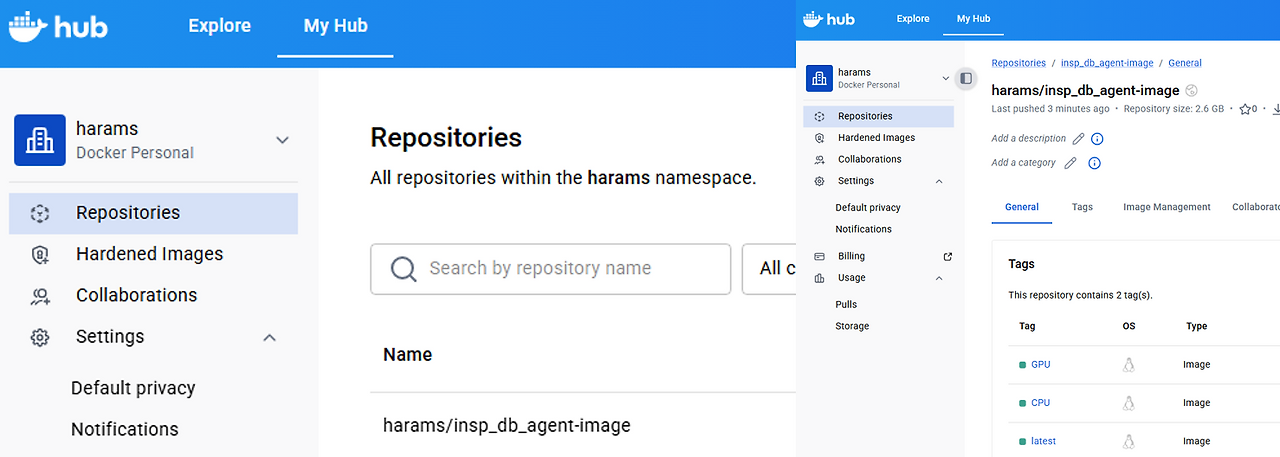
Task: Open Settings item in right detail page sidebar
Action: 878,181
